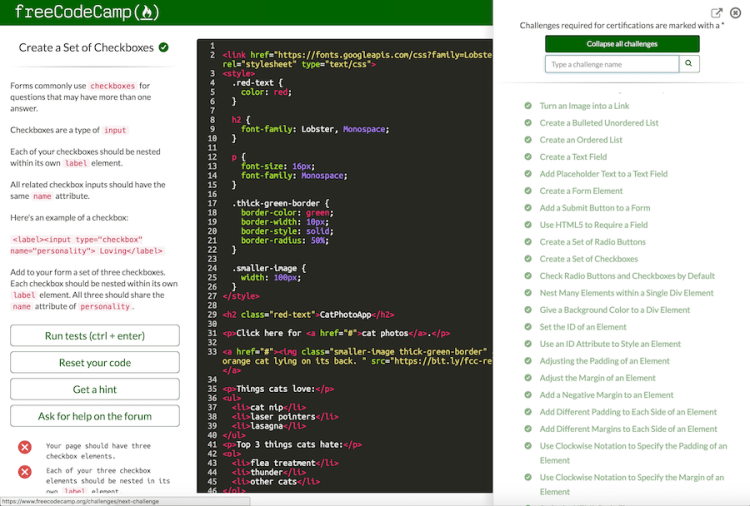This screenshot has width=750, height=506.
Task: Get a hint for this challenge
Action: pos(95,389)
